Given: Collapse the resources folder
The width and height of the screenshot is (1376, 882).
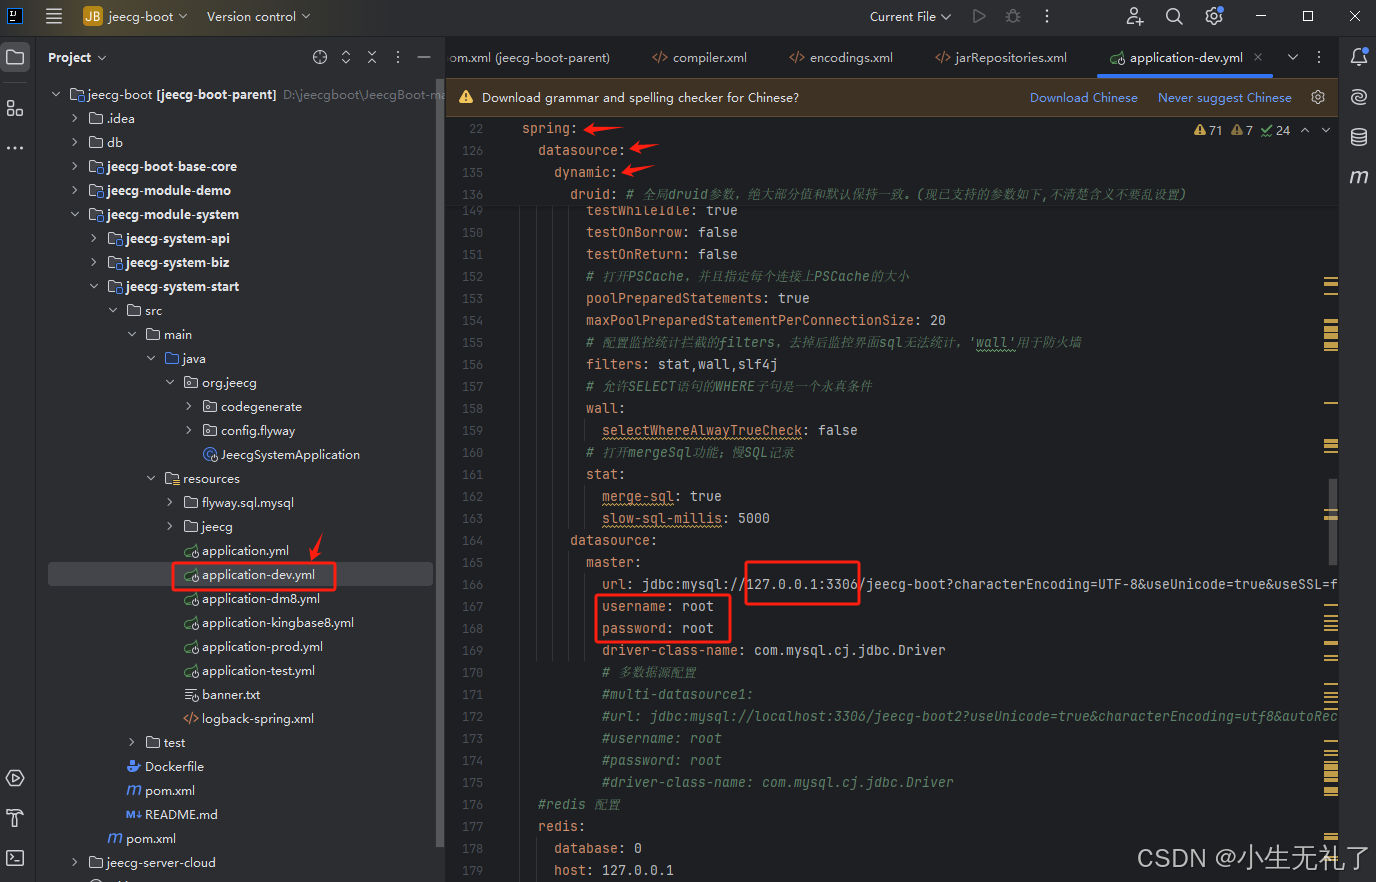Looking at the screenshot, I should click(151, 478).
